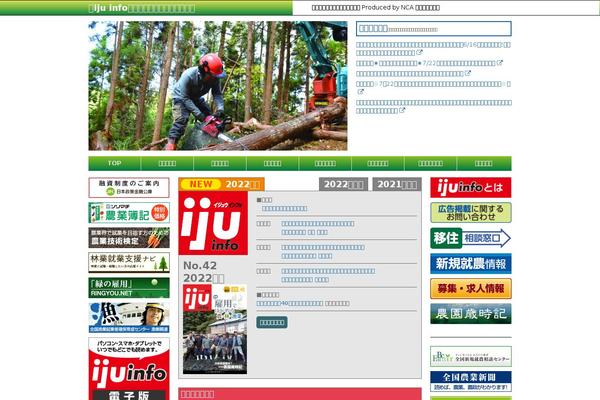This screenshot has height=400, width=600.
Task: Switch to the gray 2021 issue tab
Action: (397, 184)
